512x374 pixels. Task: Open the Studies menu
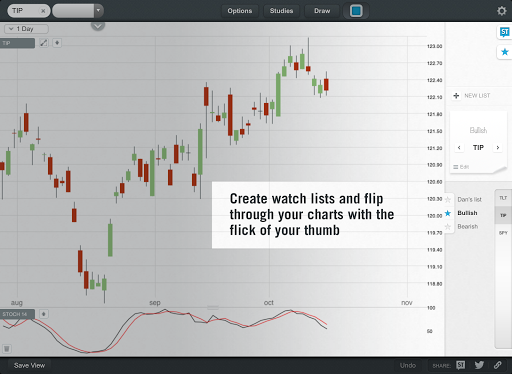tap(281, 11)
